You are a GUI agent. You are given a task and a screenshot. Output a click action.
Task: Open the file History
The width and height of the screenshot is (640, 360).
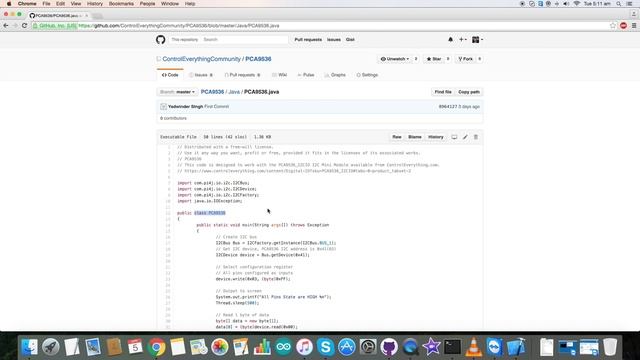436,137
